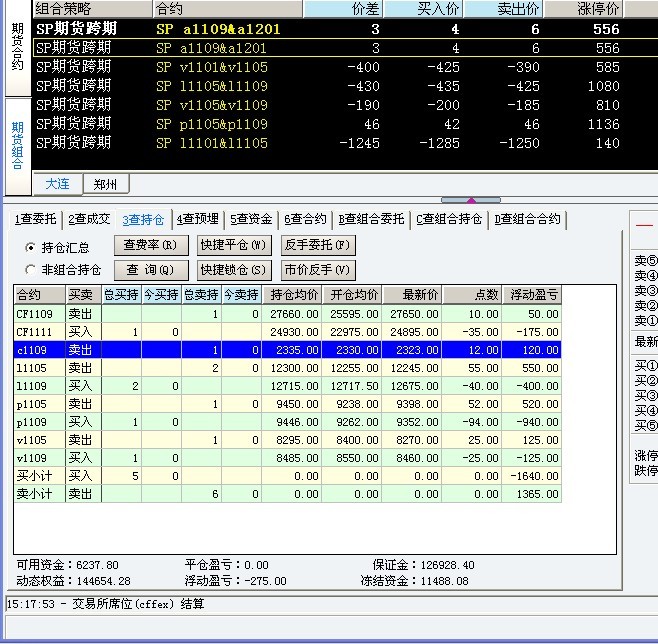Click the 总买持 column header

[x=121, y=295]
